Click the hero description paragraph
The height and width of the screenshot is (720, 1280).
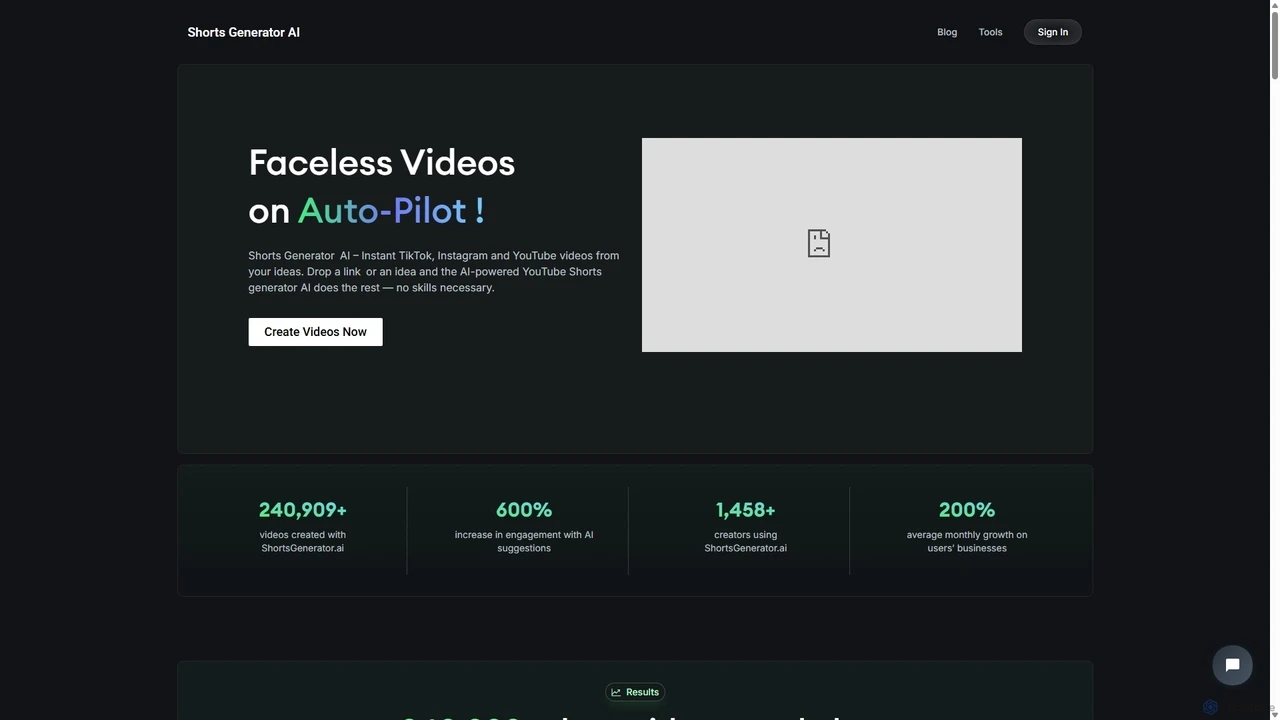434,272
